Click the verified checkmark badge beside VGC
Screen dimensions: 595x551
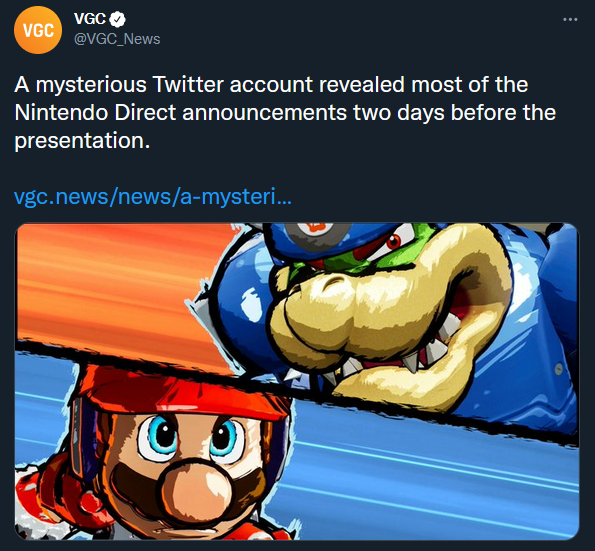pyautogui.click(x=118, y=19)
